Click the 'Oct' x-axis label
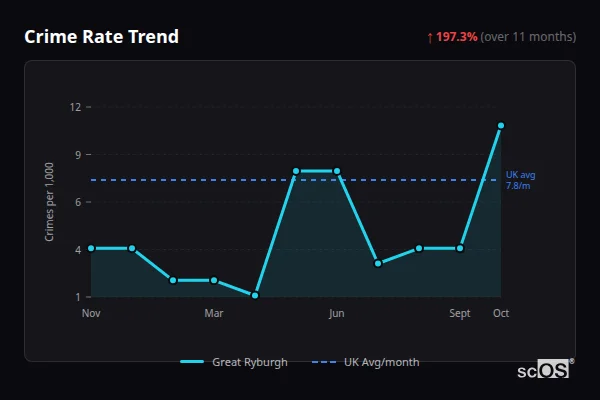Image resolution: width=600 pixels, height=400 pixels. pos(501,313)
